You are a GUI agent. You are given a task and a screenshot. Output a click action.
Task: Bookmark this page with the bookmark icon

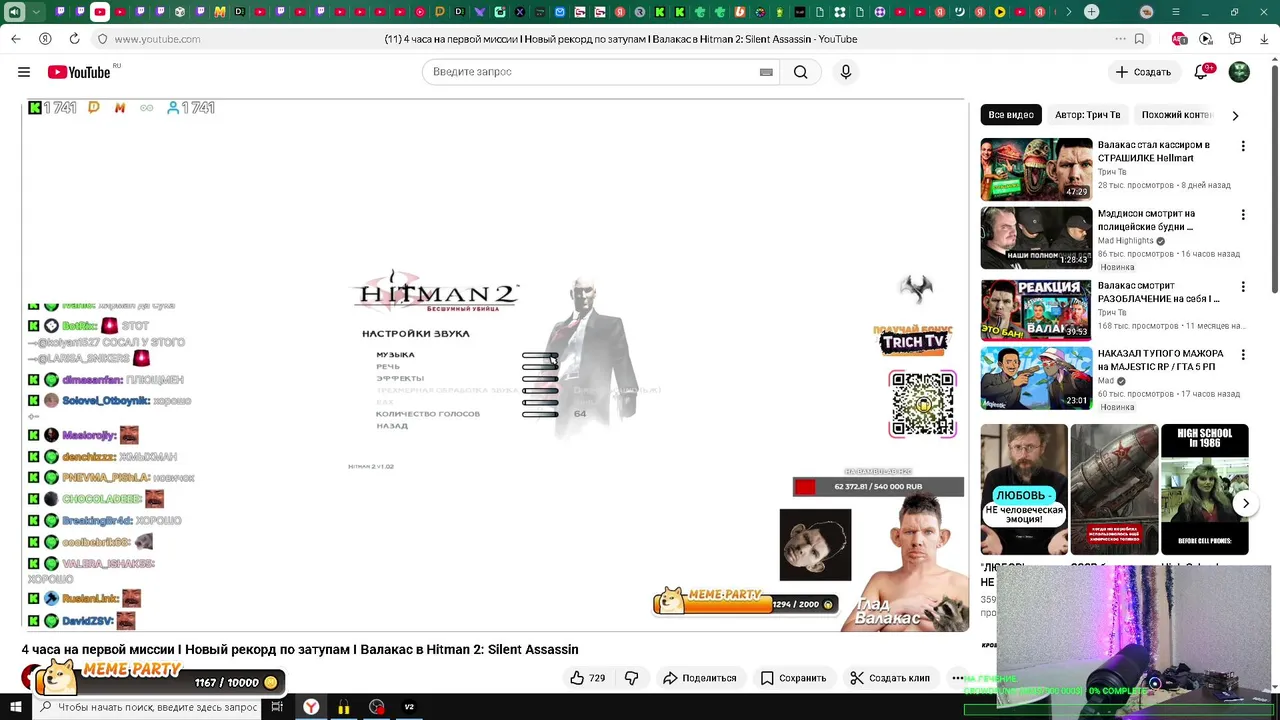1139,39
